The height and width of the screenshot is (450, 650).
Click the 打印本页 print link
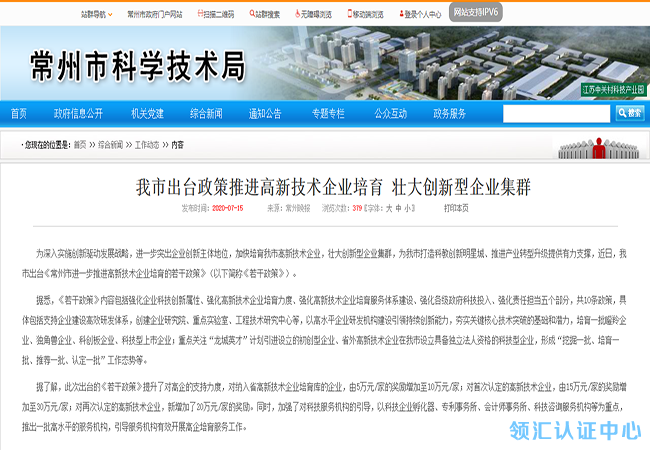point(456,208)
